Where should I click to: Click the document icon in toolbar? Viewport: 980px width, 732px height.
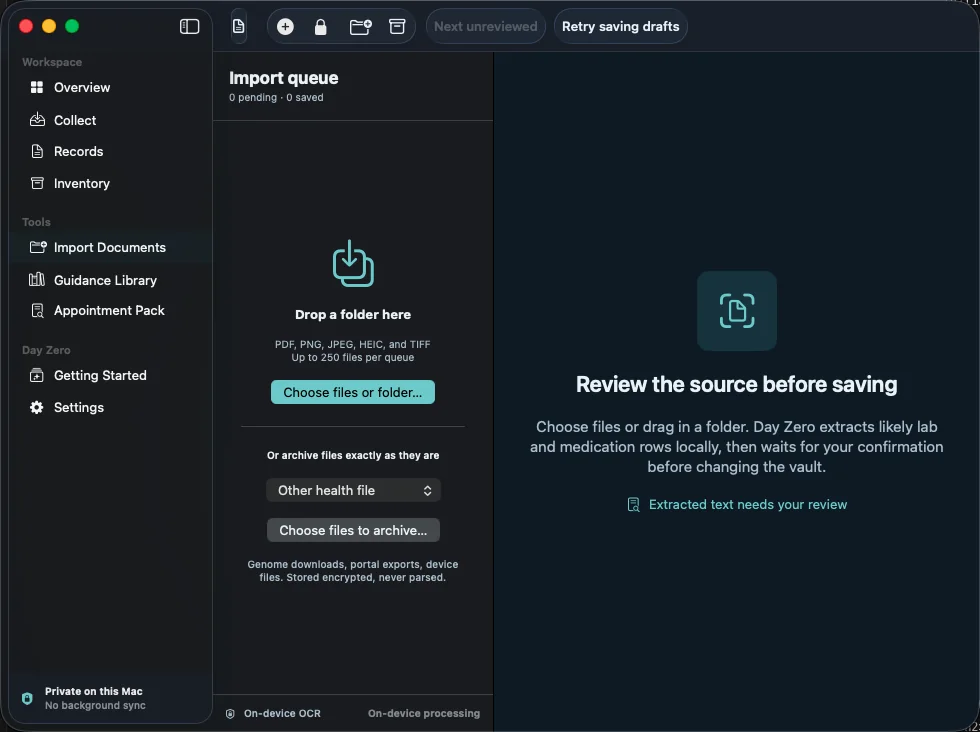tap(238, 26)
